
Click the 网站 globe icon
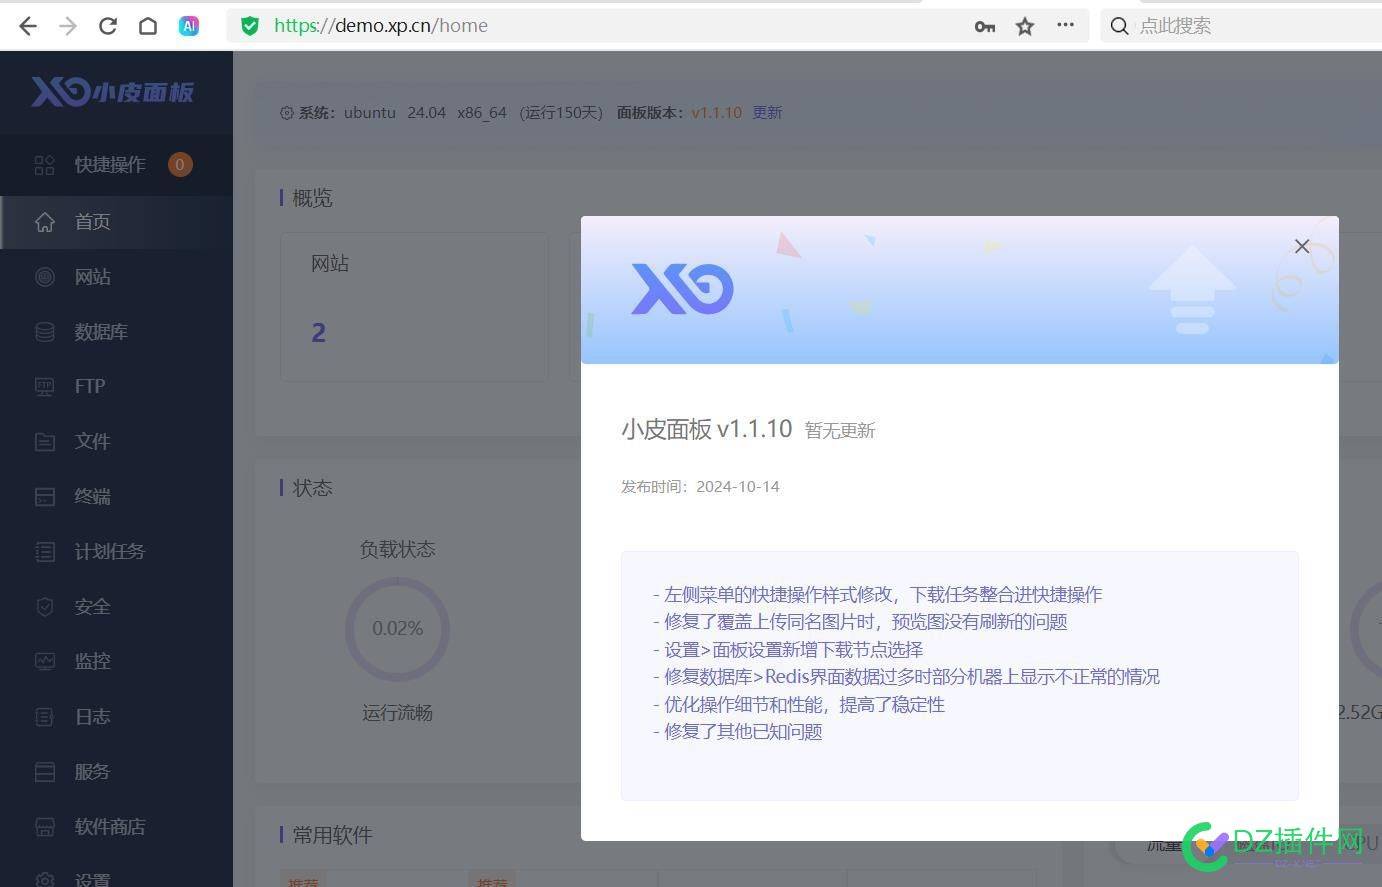tap(45, 277)
